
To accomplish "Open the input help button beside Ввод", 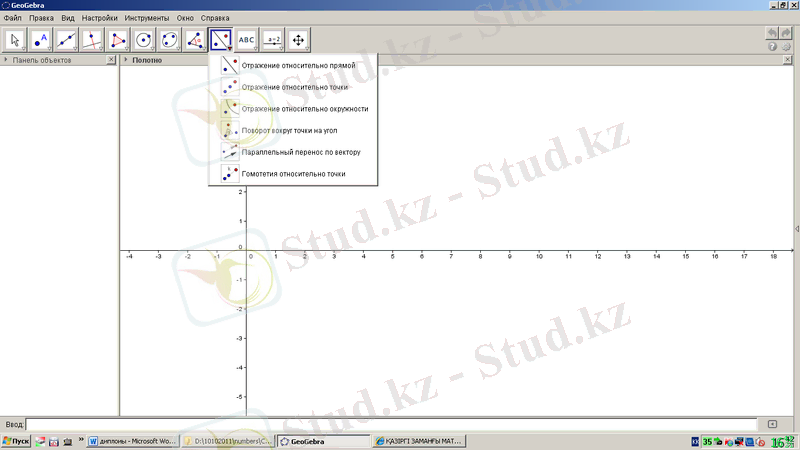I will coord(772,424).
